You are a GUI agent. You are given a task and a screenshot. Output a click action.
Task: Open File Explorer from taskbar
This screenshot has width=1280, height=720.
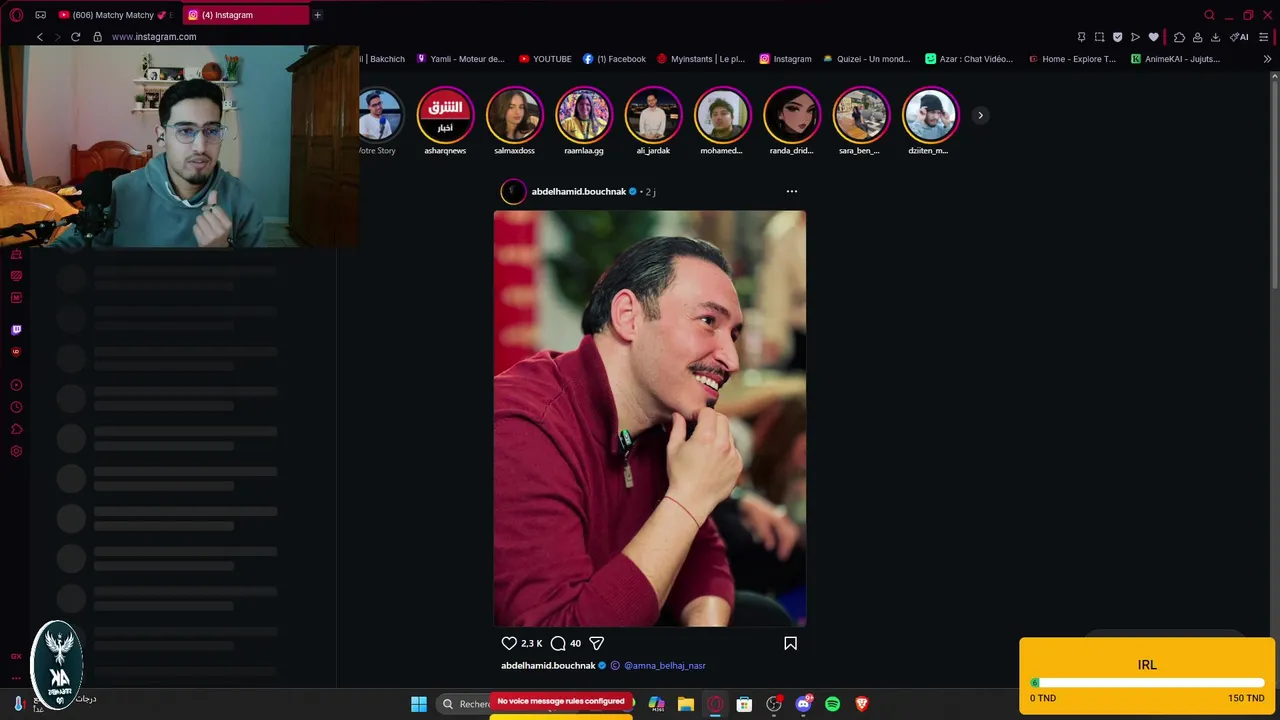(685, 704)
